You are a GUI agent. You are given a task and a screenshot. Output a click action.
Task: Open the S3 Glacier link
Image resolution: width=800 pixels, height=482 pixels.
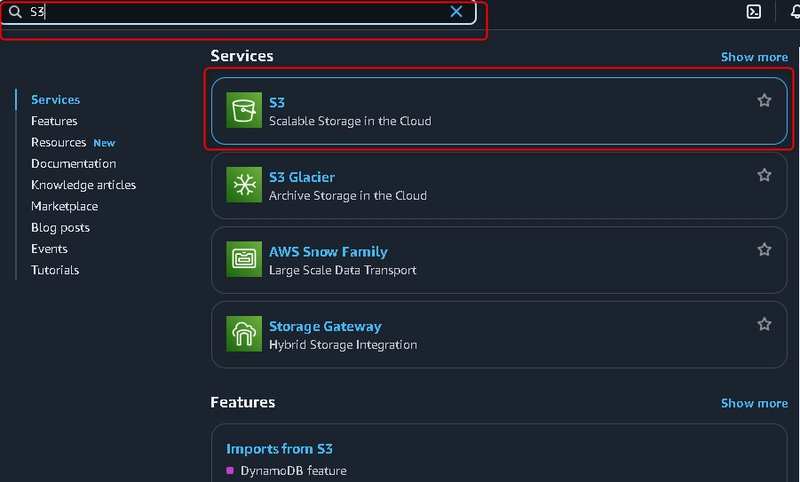coord(302,177)
